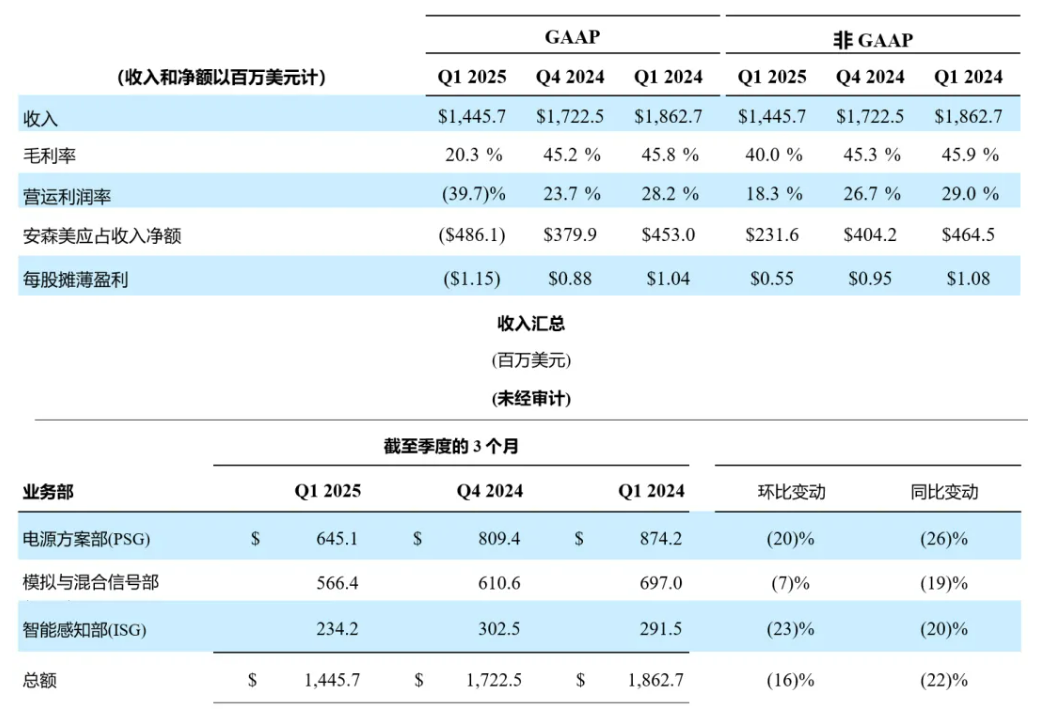Click 1,445.7 in the 总额 row
1038x714 pixels.
click(332, 680)
